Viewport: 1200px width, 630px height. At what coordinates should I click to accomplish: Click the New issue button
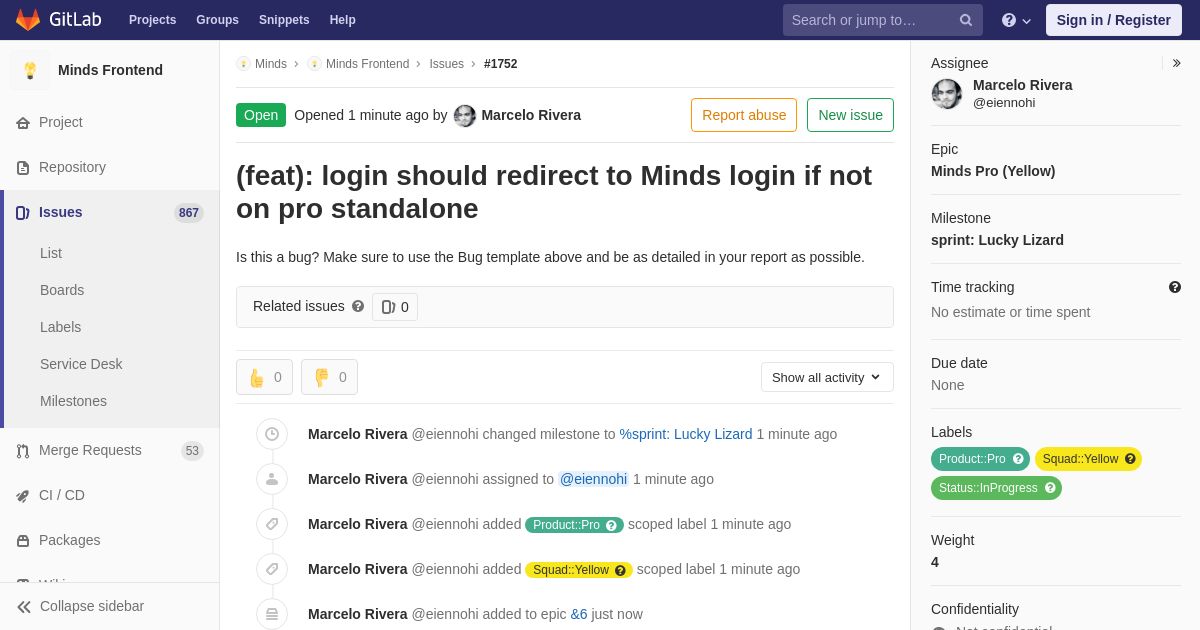tap(850, 115)
